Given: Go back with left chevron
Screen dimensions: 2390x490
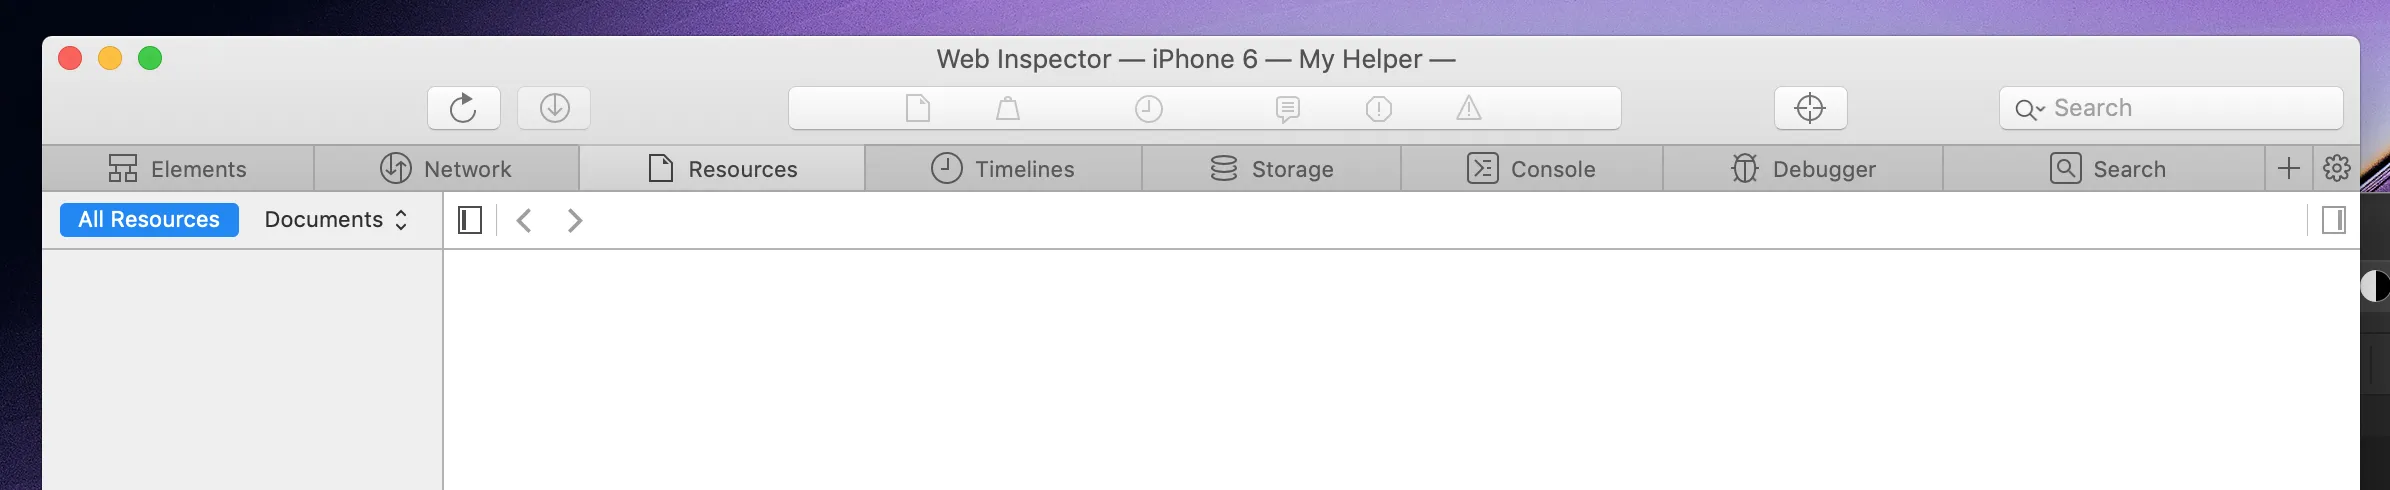Looking at the screenshot, I should [524, 220].
